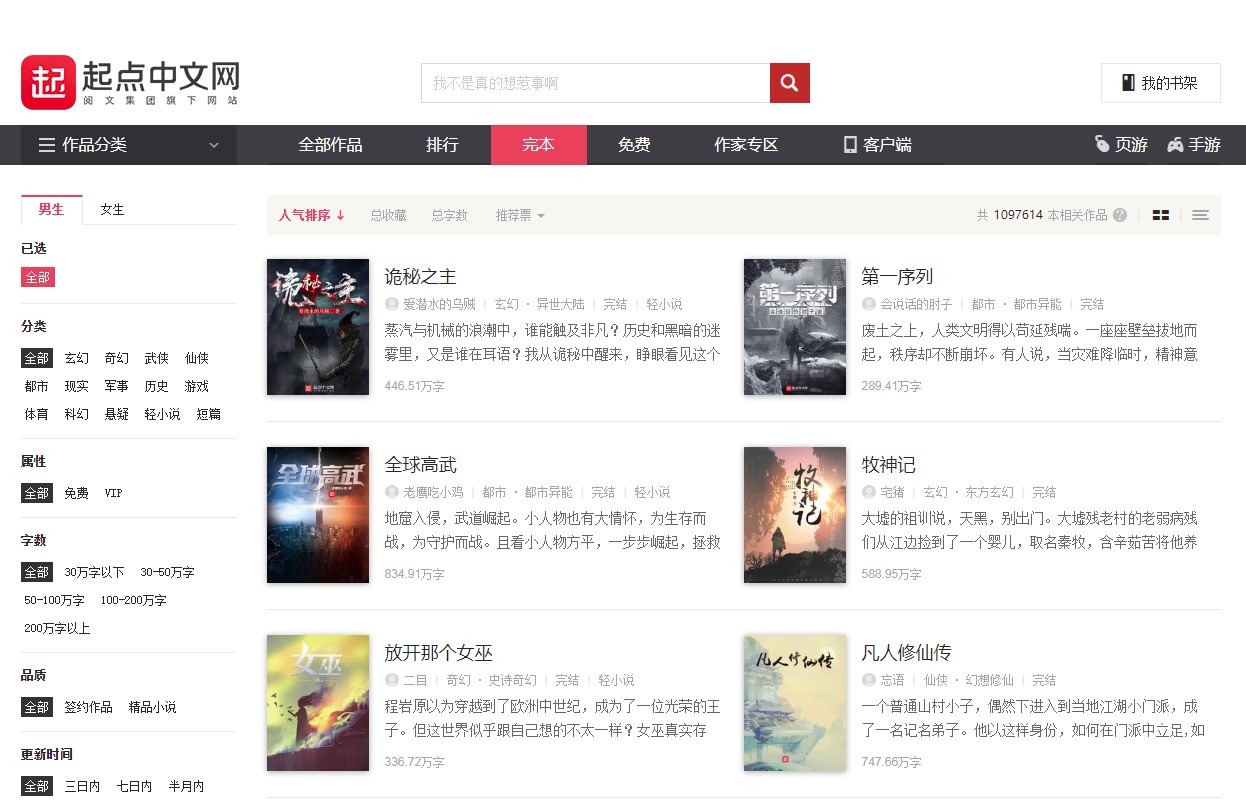This screenshot has width=1246, height=803.
Task: Click the search input field
Action: 595,83
